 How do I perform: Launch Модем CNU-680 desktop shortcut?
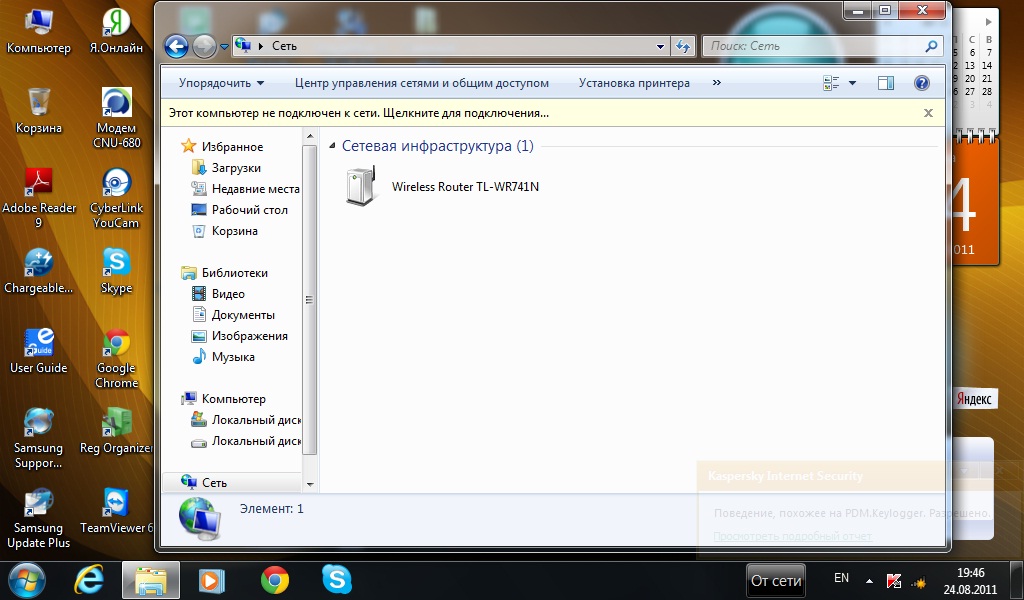point(116,118)
